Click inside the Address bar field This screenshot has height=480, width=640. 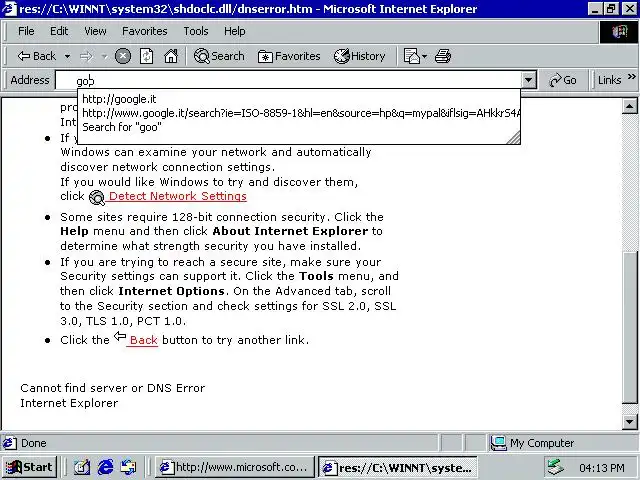[x=288, y=80]
